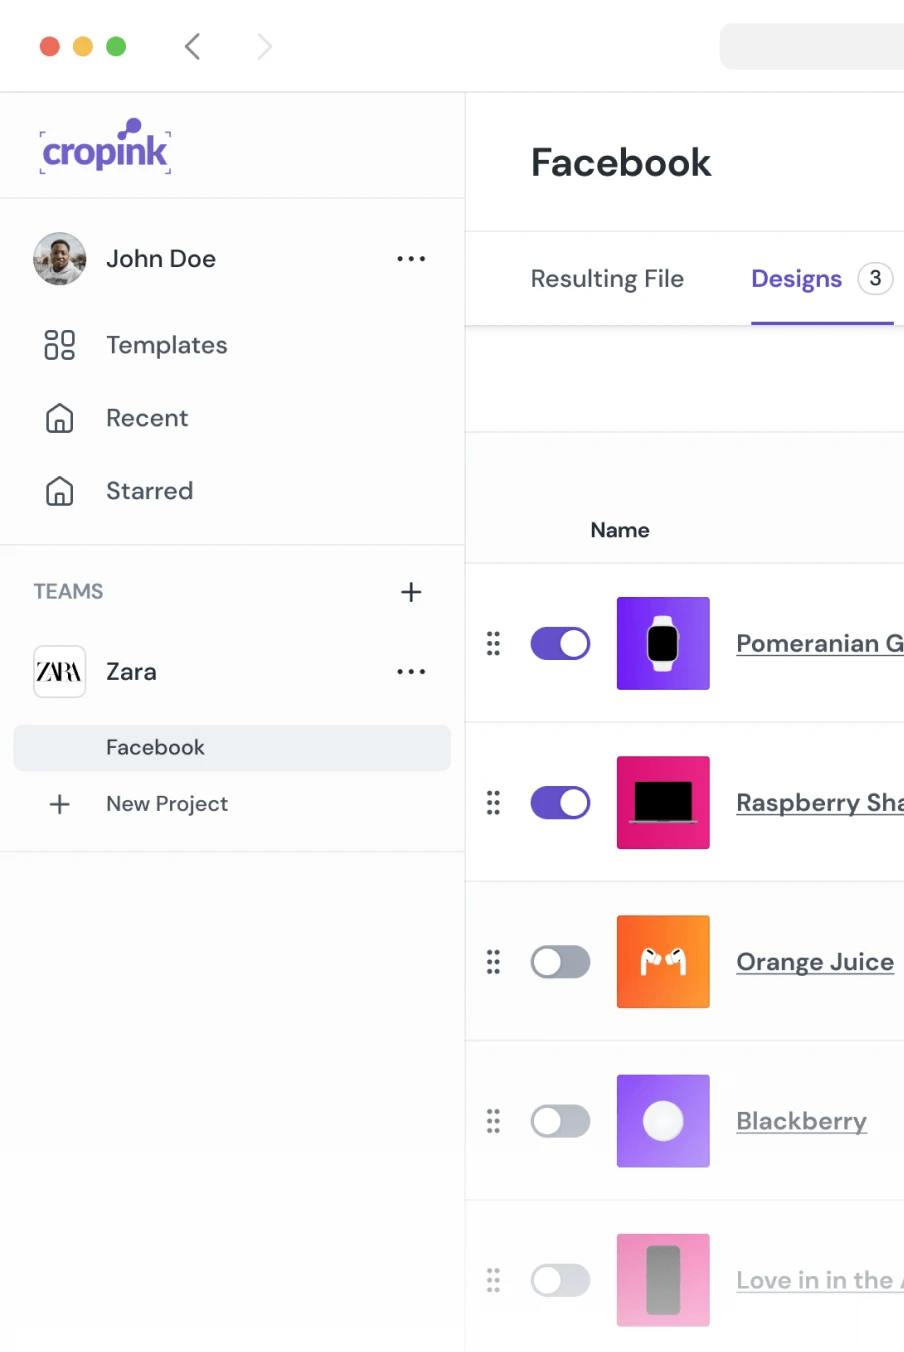Open the Templates grid icon
This screenshot has width=904, height=1352.
pyautogui.click(x=60, y=345)
